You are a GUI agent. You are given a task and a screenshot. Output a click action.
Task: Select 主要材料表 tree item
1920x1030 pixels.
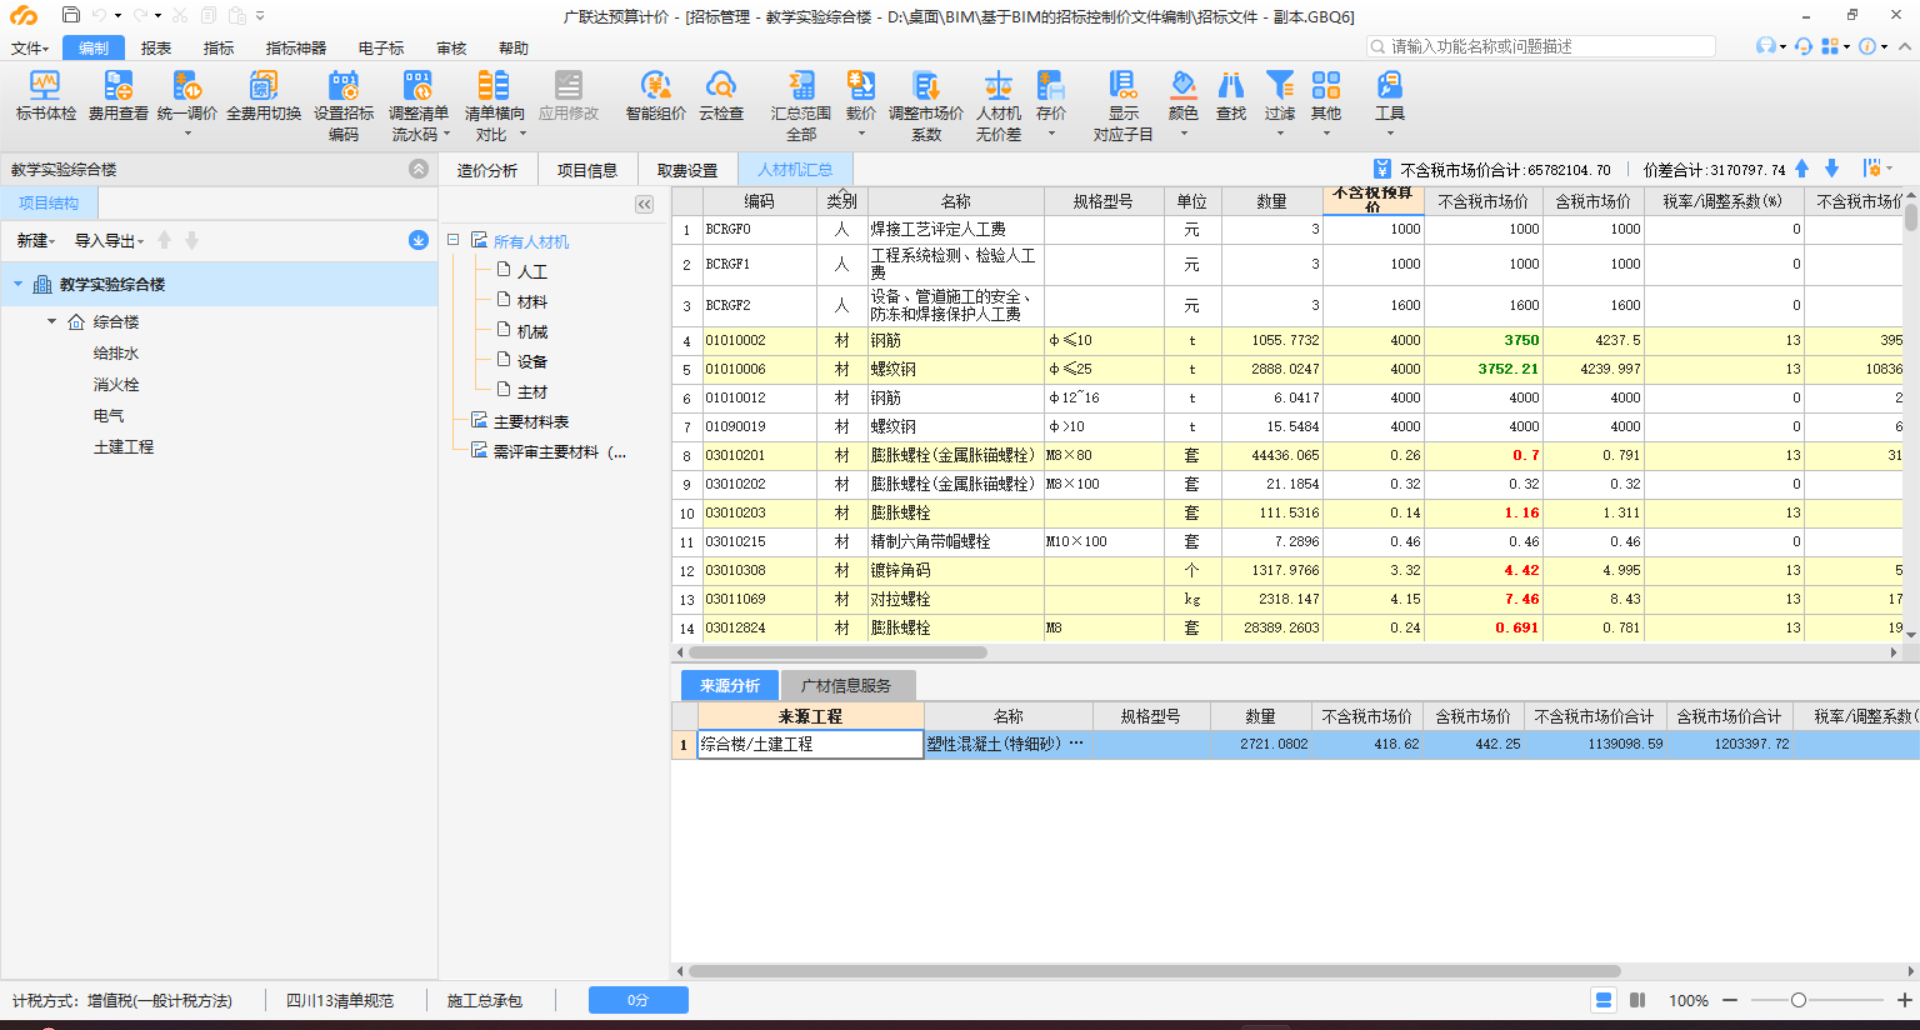[531, 421]
